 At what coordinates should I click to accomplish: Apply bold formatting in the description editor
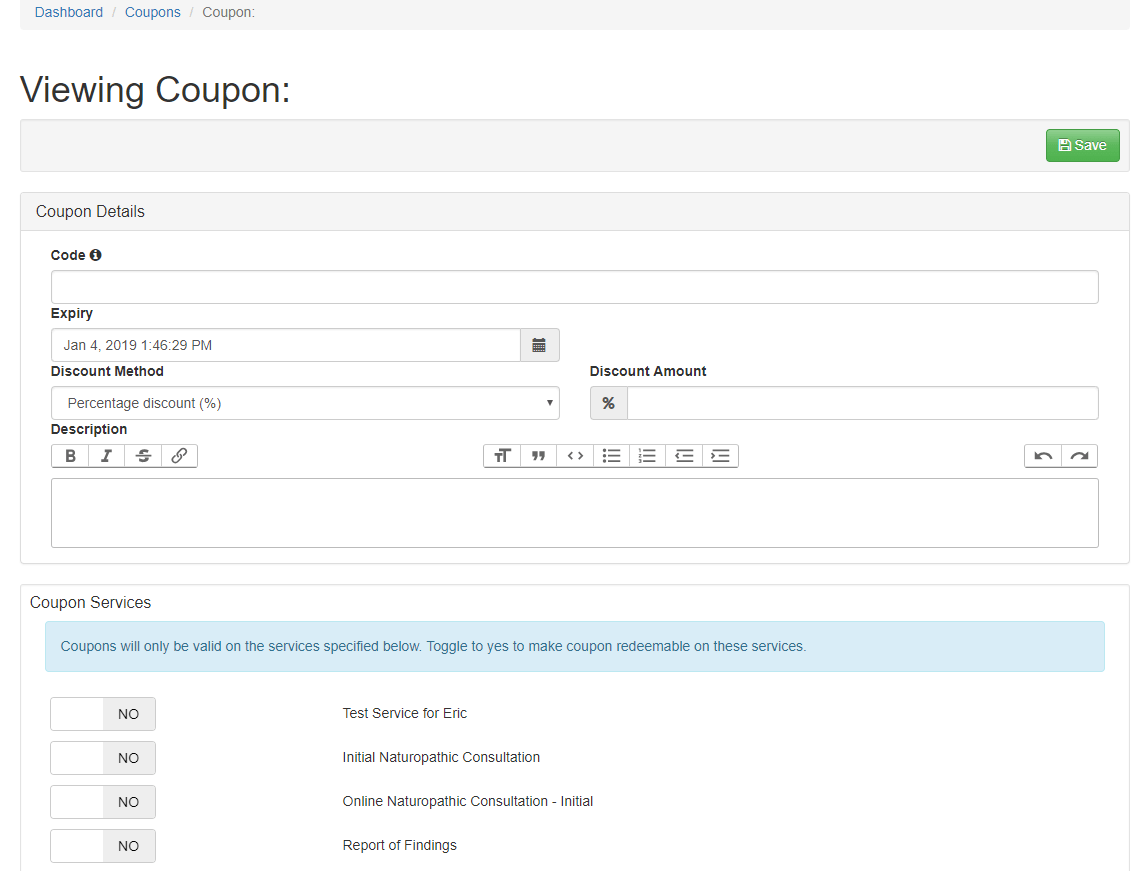click(x=69, y=455)
